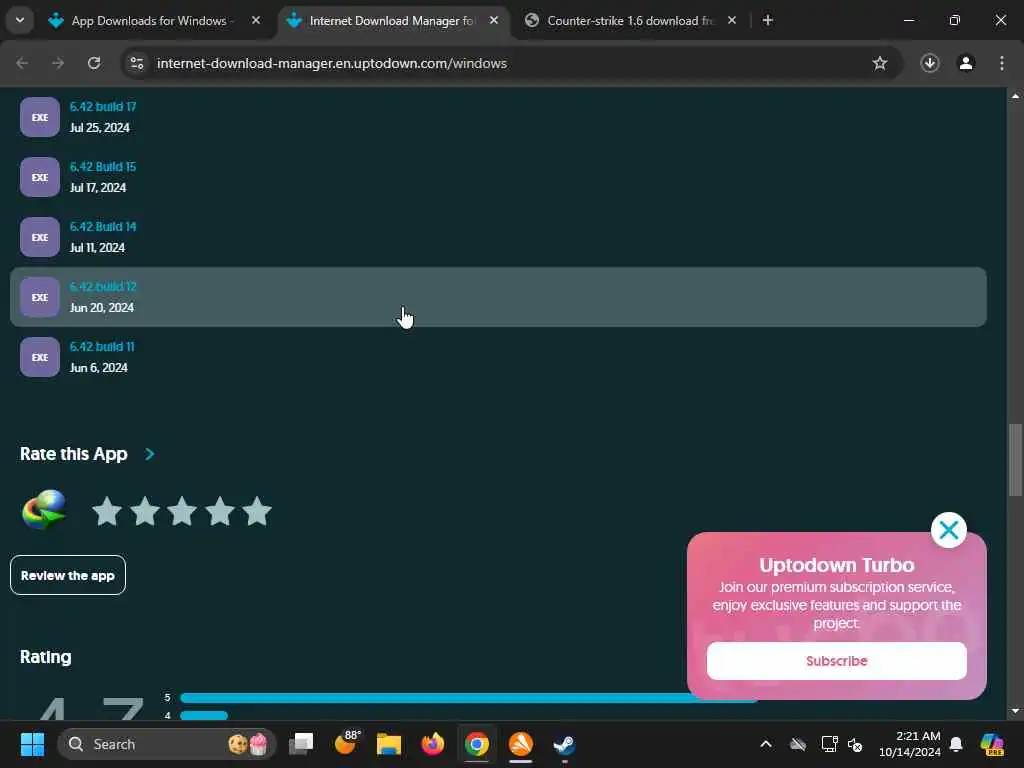Open notifications bell in taskbar
The width and height of the screenshot is (1024, 768).
coord(956,744)
